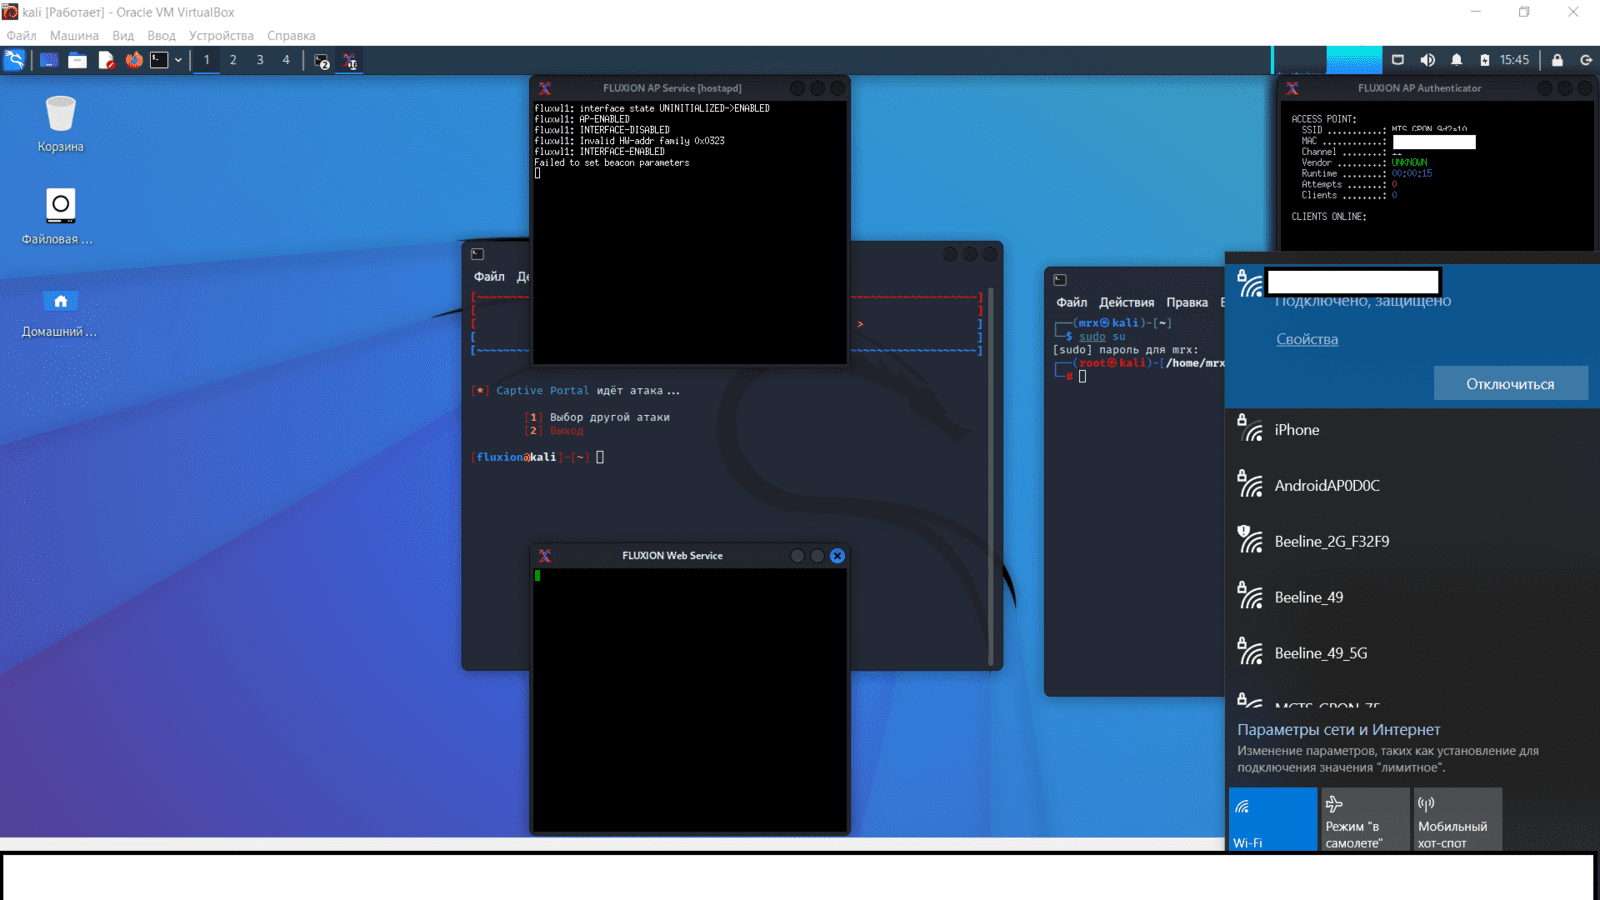
Task: Click the terminal icon in fluxion terminal title bar
Action: click(478, 254)
